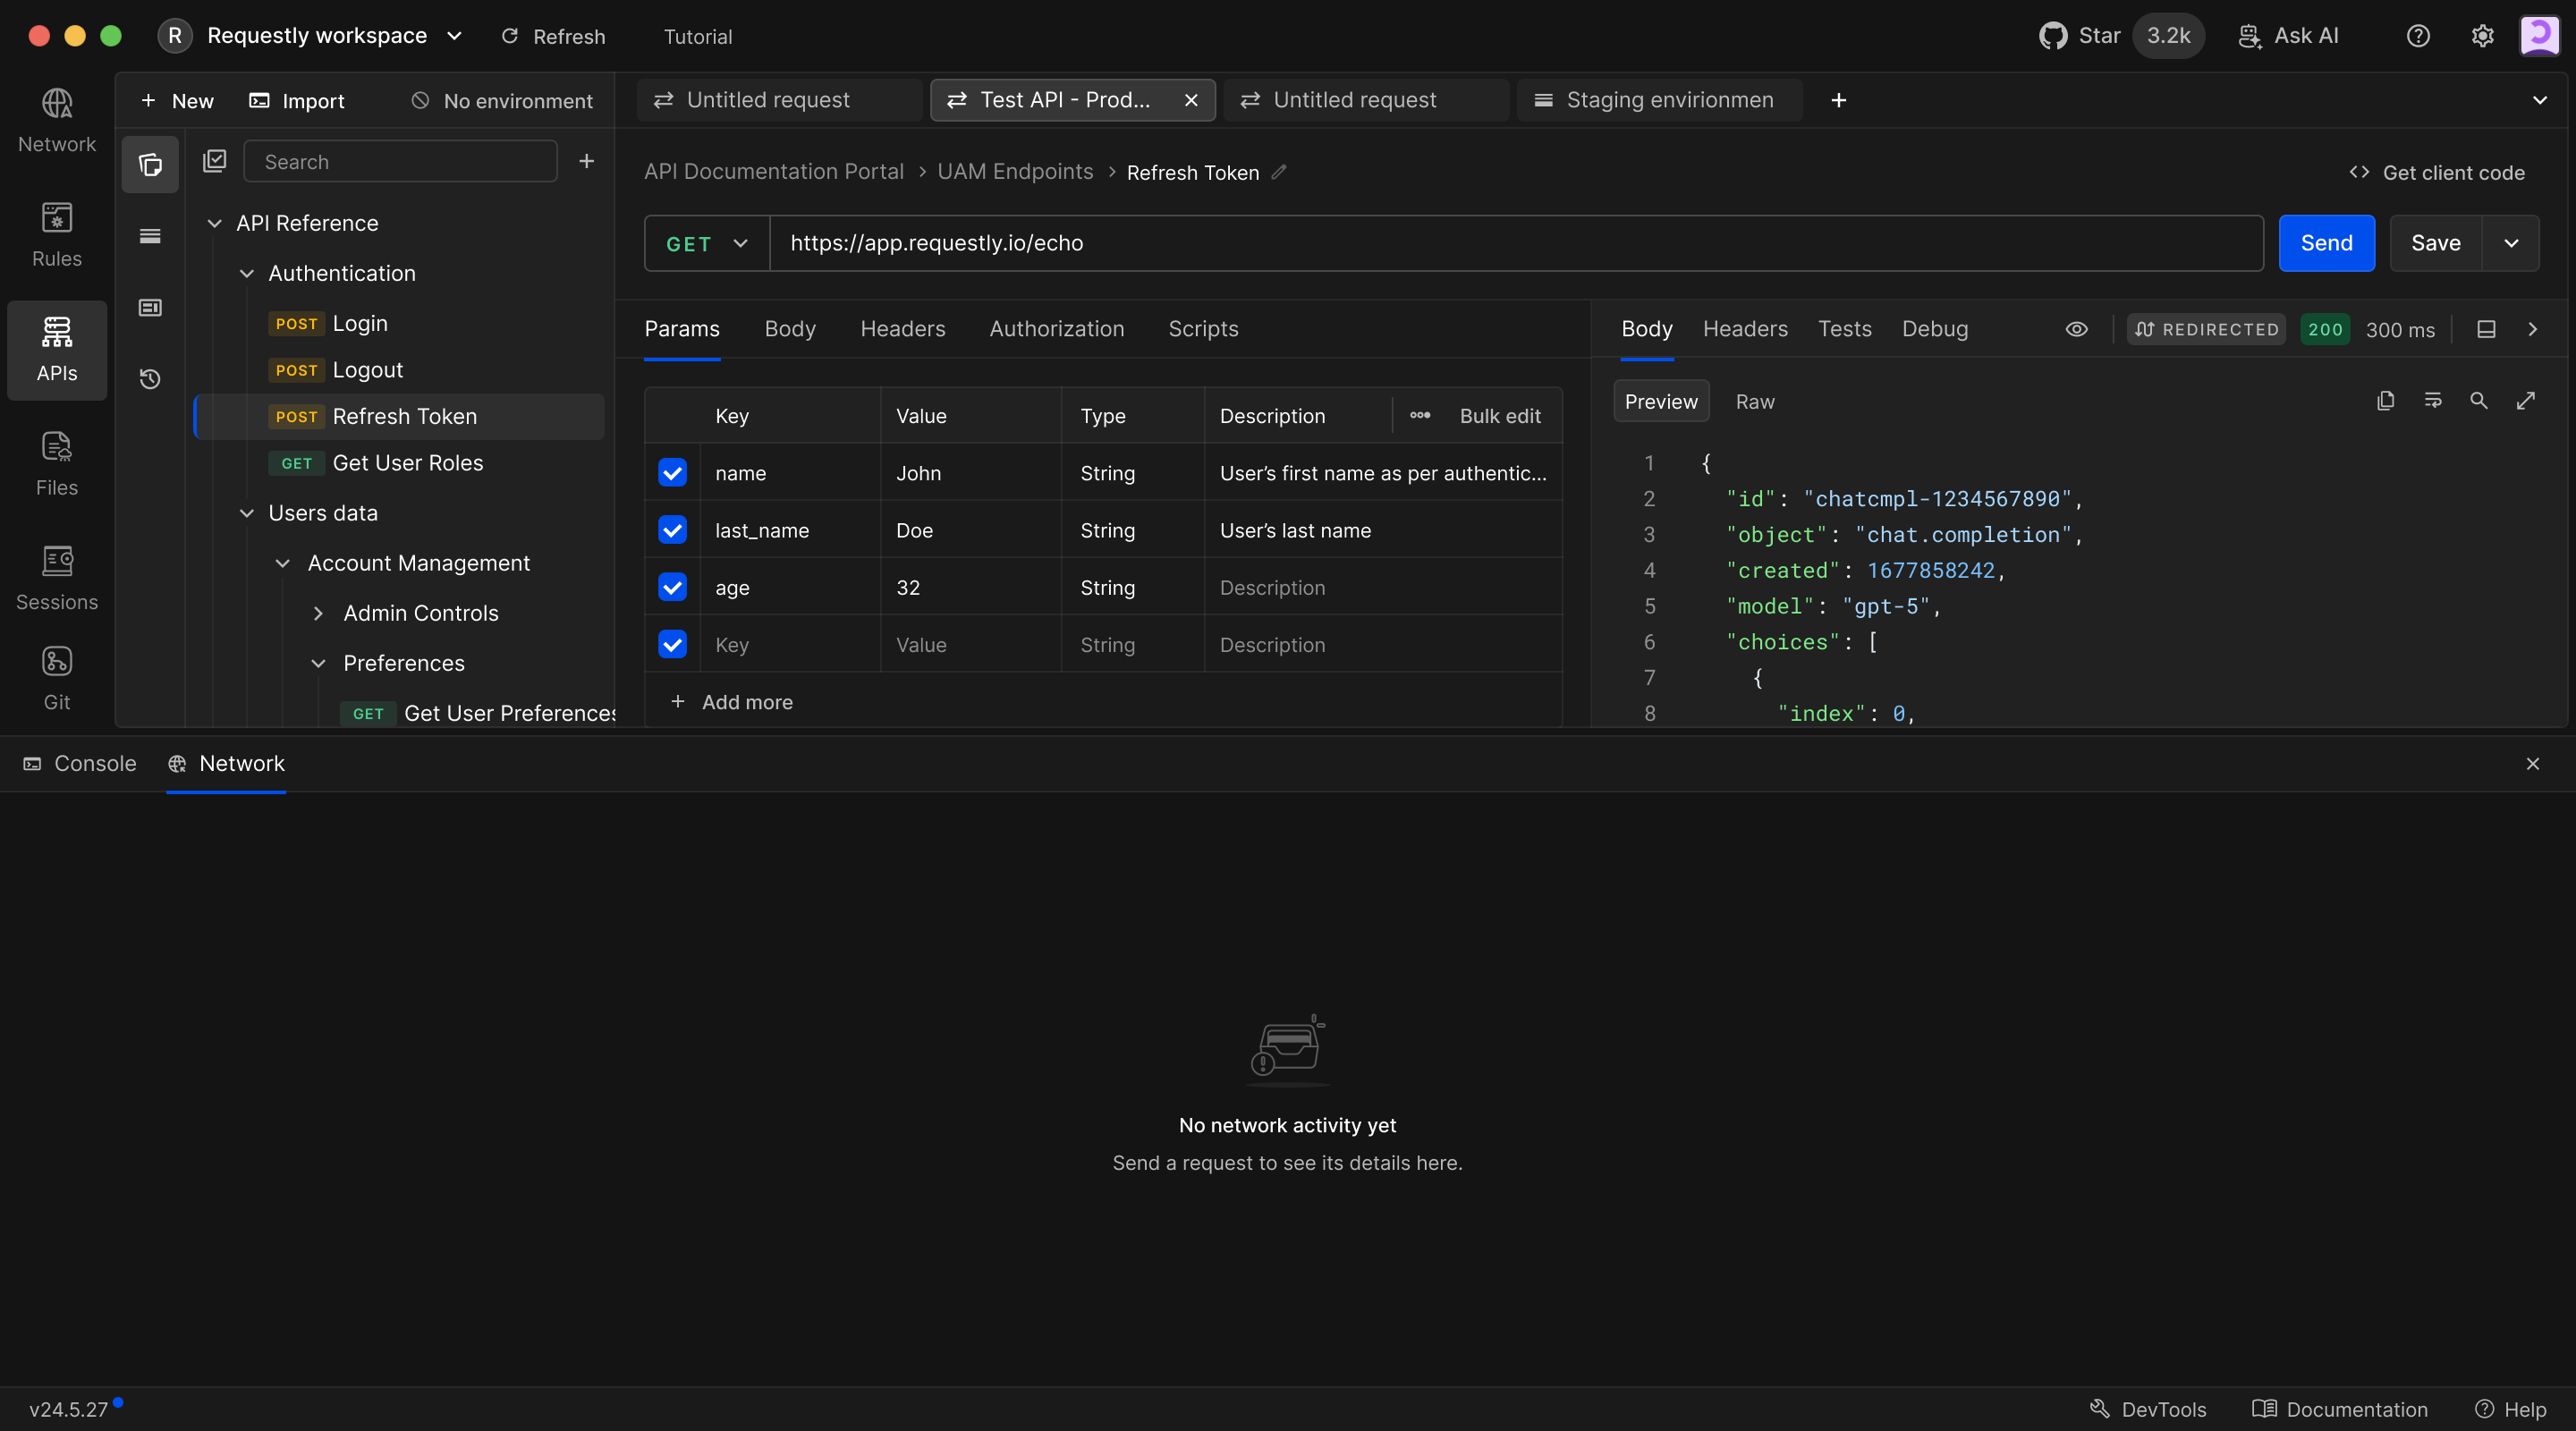Open the Network section in sidebar
The height and width of the screenshot is (1431, 2576).
tap(57, 121)
